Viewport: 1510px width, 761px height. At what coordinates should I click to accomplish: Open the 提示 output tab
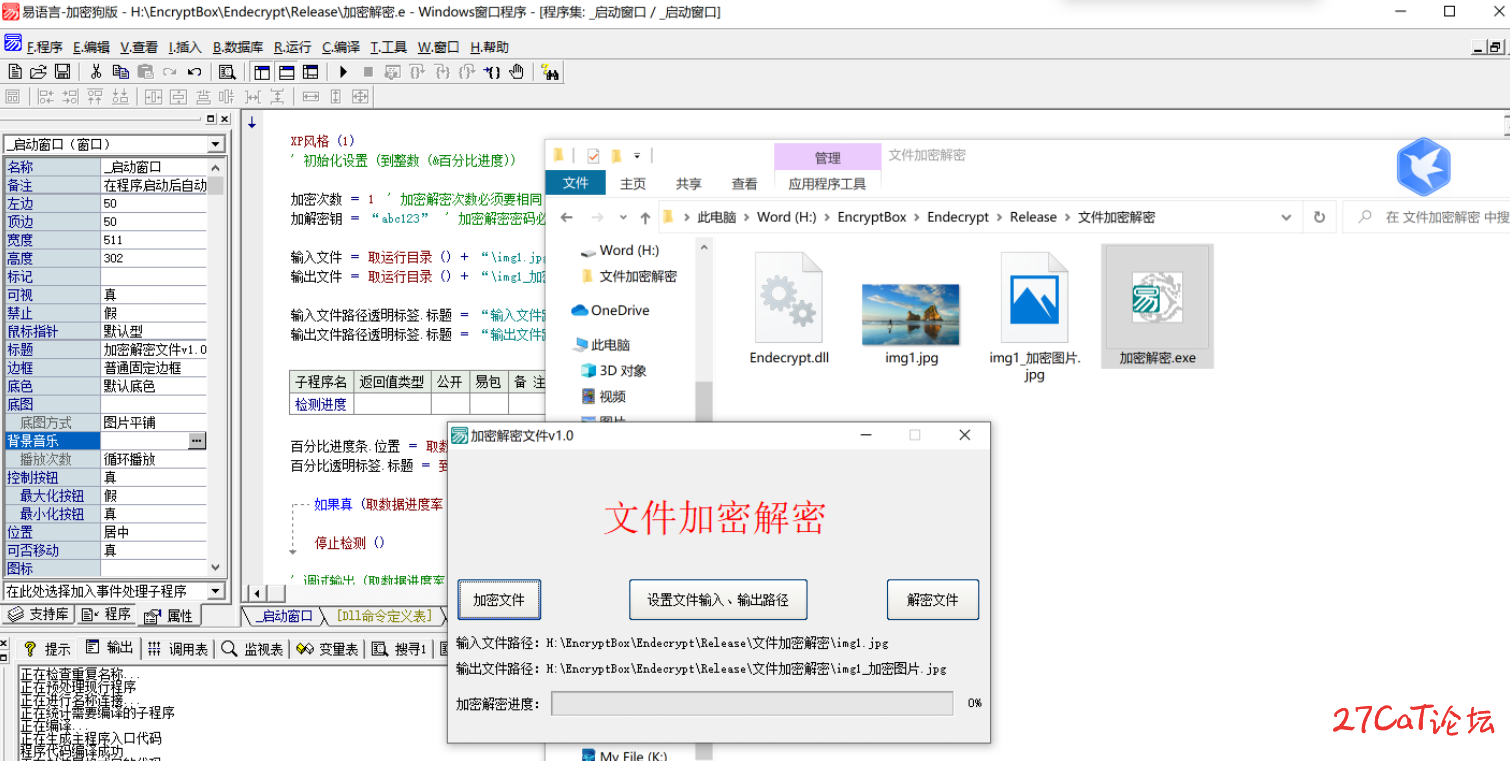(x=47, y=649)
